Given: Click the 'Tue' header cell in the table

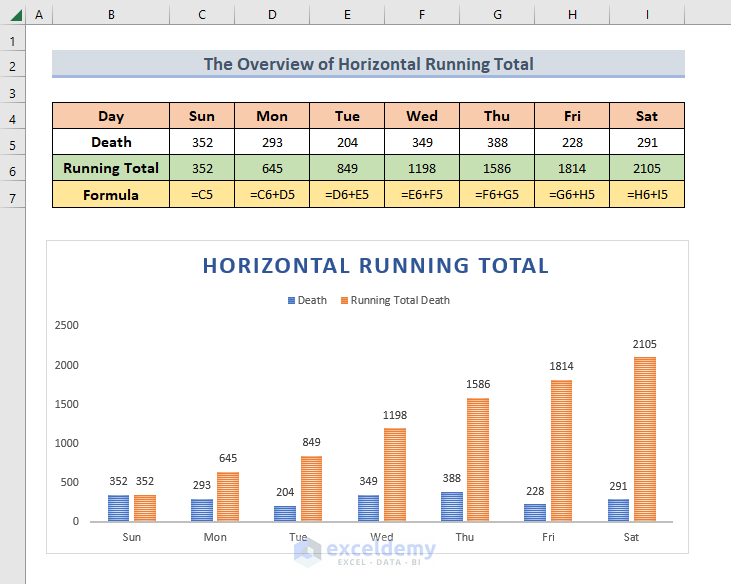Looking at the screenshot, I should pos(347,116).
